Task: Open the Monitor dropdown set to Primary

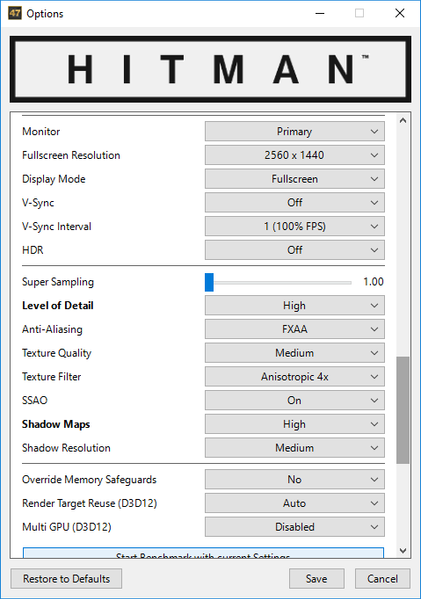Action: pos(295,131)
